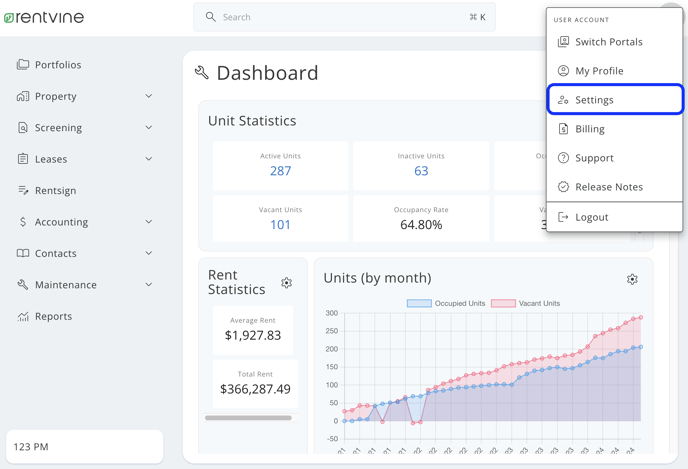Select Support menu entry

tap(615, 158)
